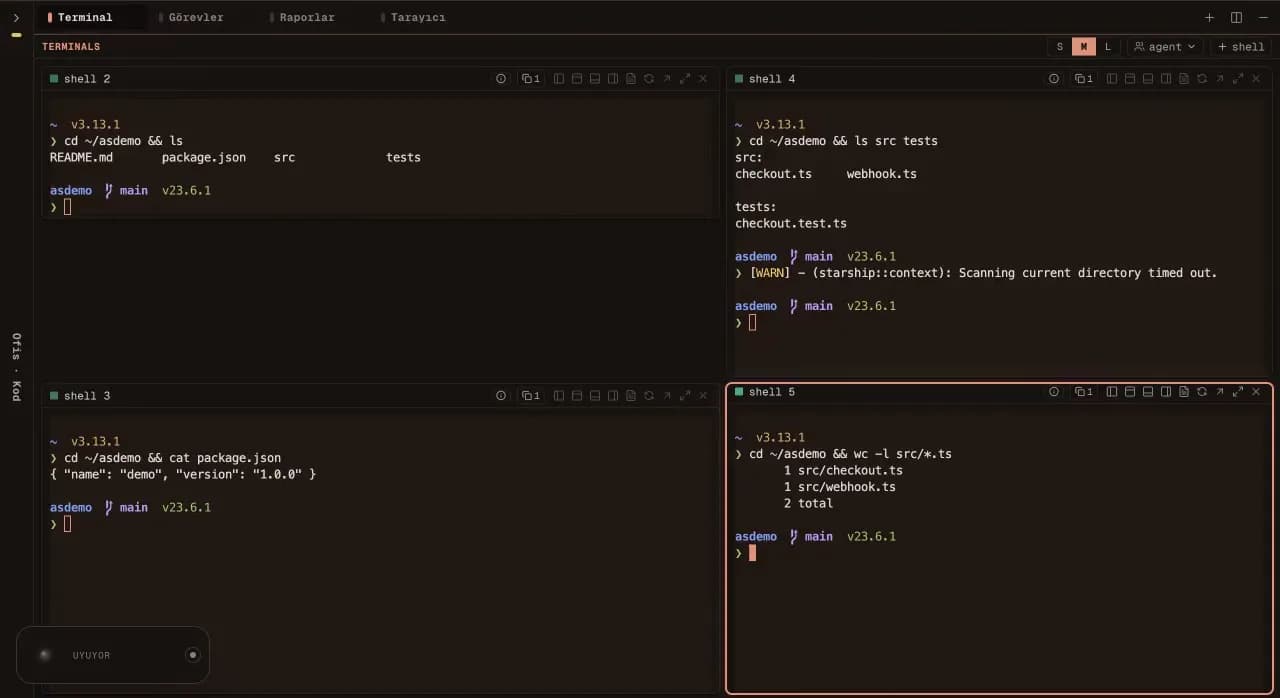
Task: Choose the top-bar layout icon in shell 2
Action: coord(577,79)
